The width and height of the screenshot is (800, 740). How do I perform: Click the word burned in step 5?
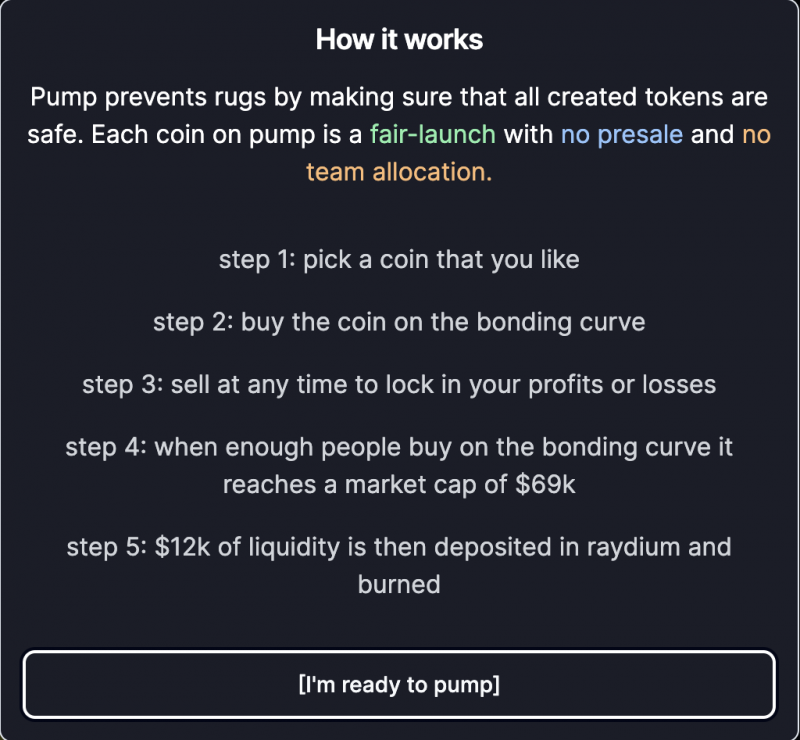pos(399,584)
